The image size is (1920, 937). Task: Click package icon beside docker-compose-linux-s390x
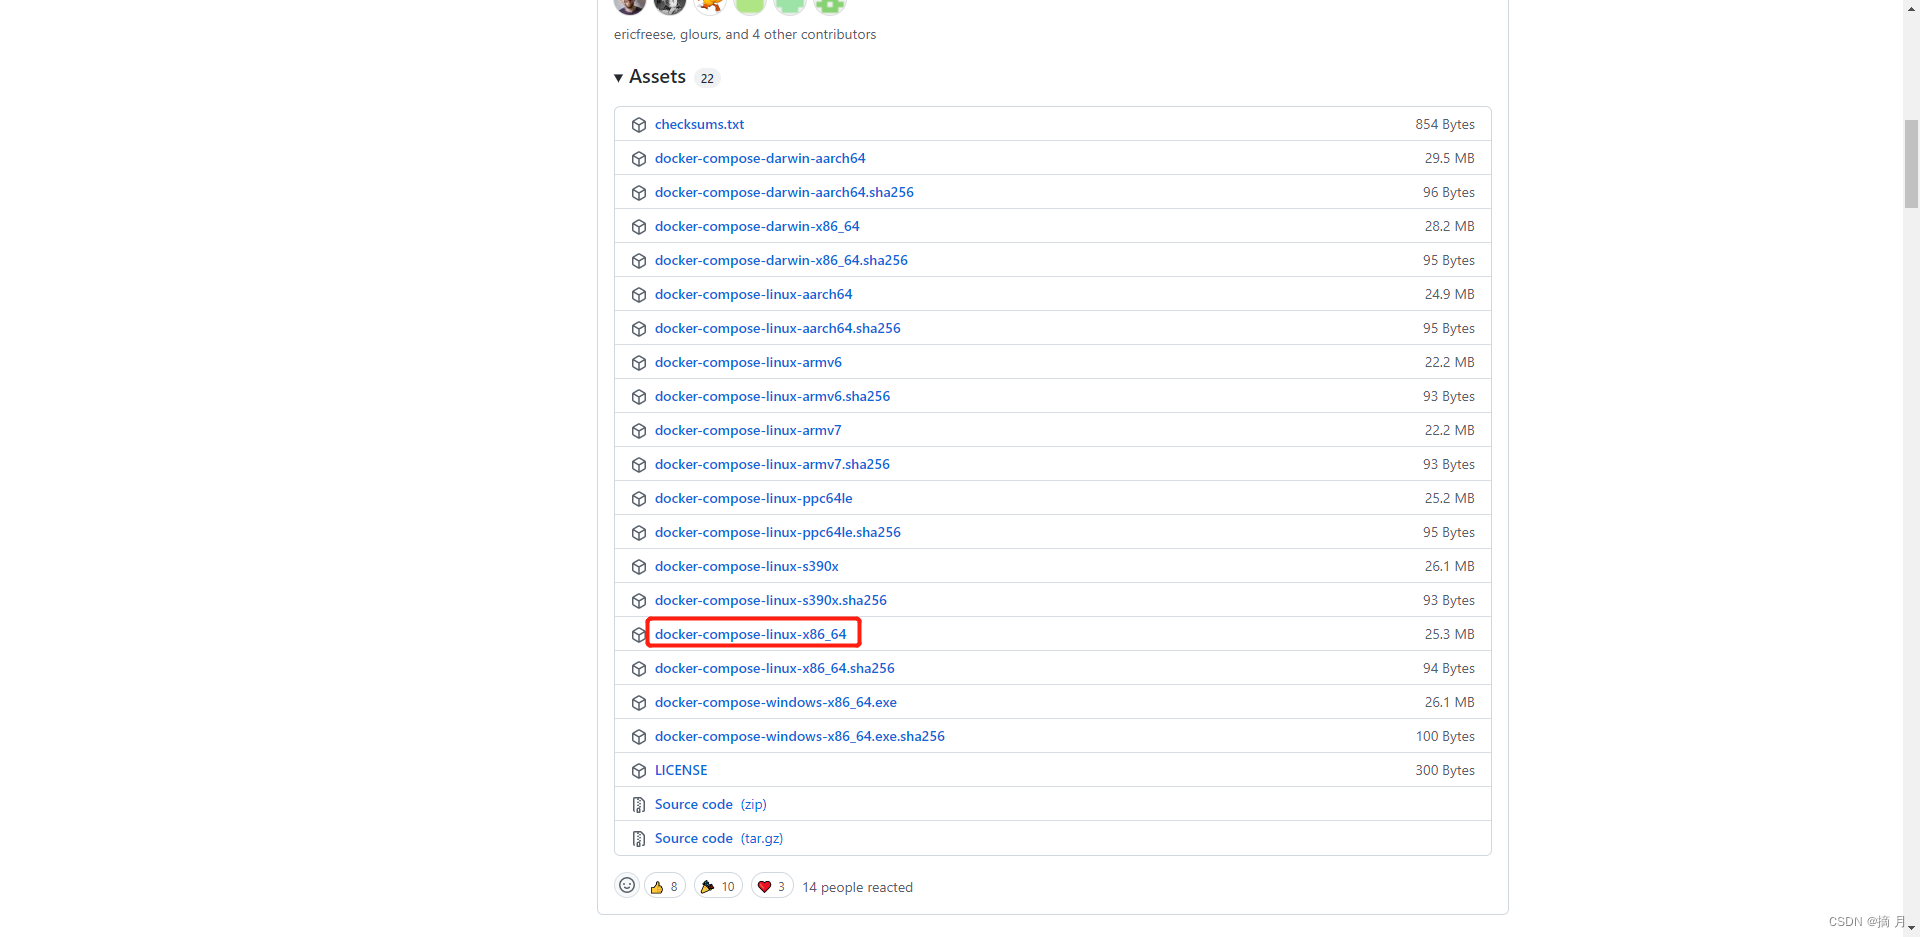(x=639, y=567)
